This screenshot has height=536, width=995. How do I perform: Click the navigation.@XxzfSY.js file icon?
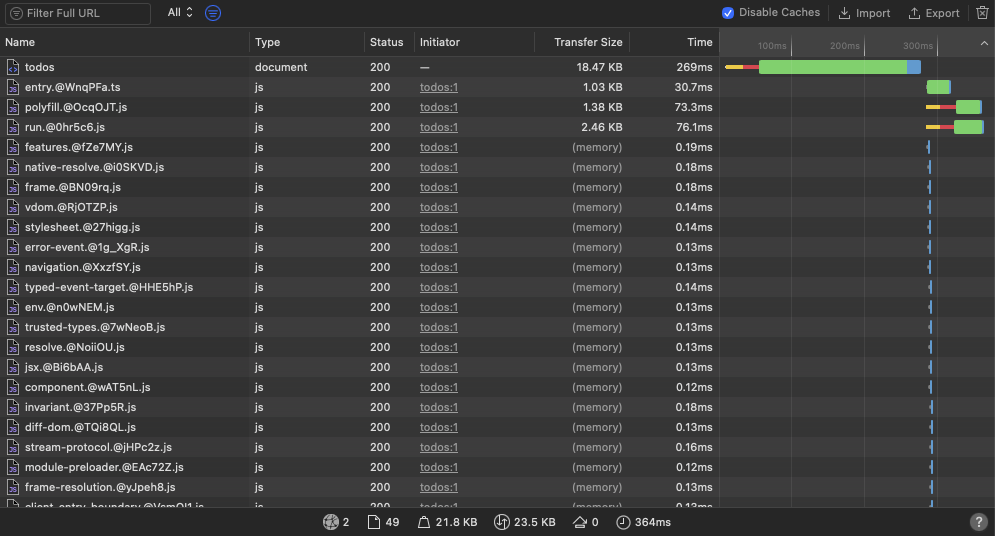coord(13,267)
